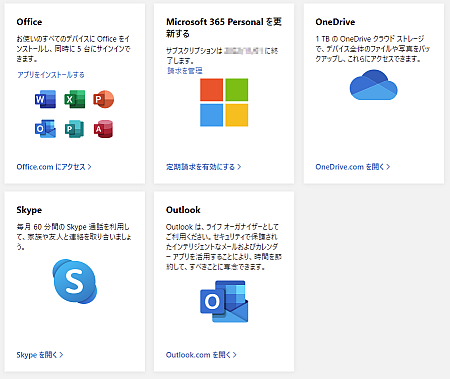Open the アプリをインストールする link

[51, 74]
